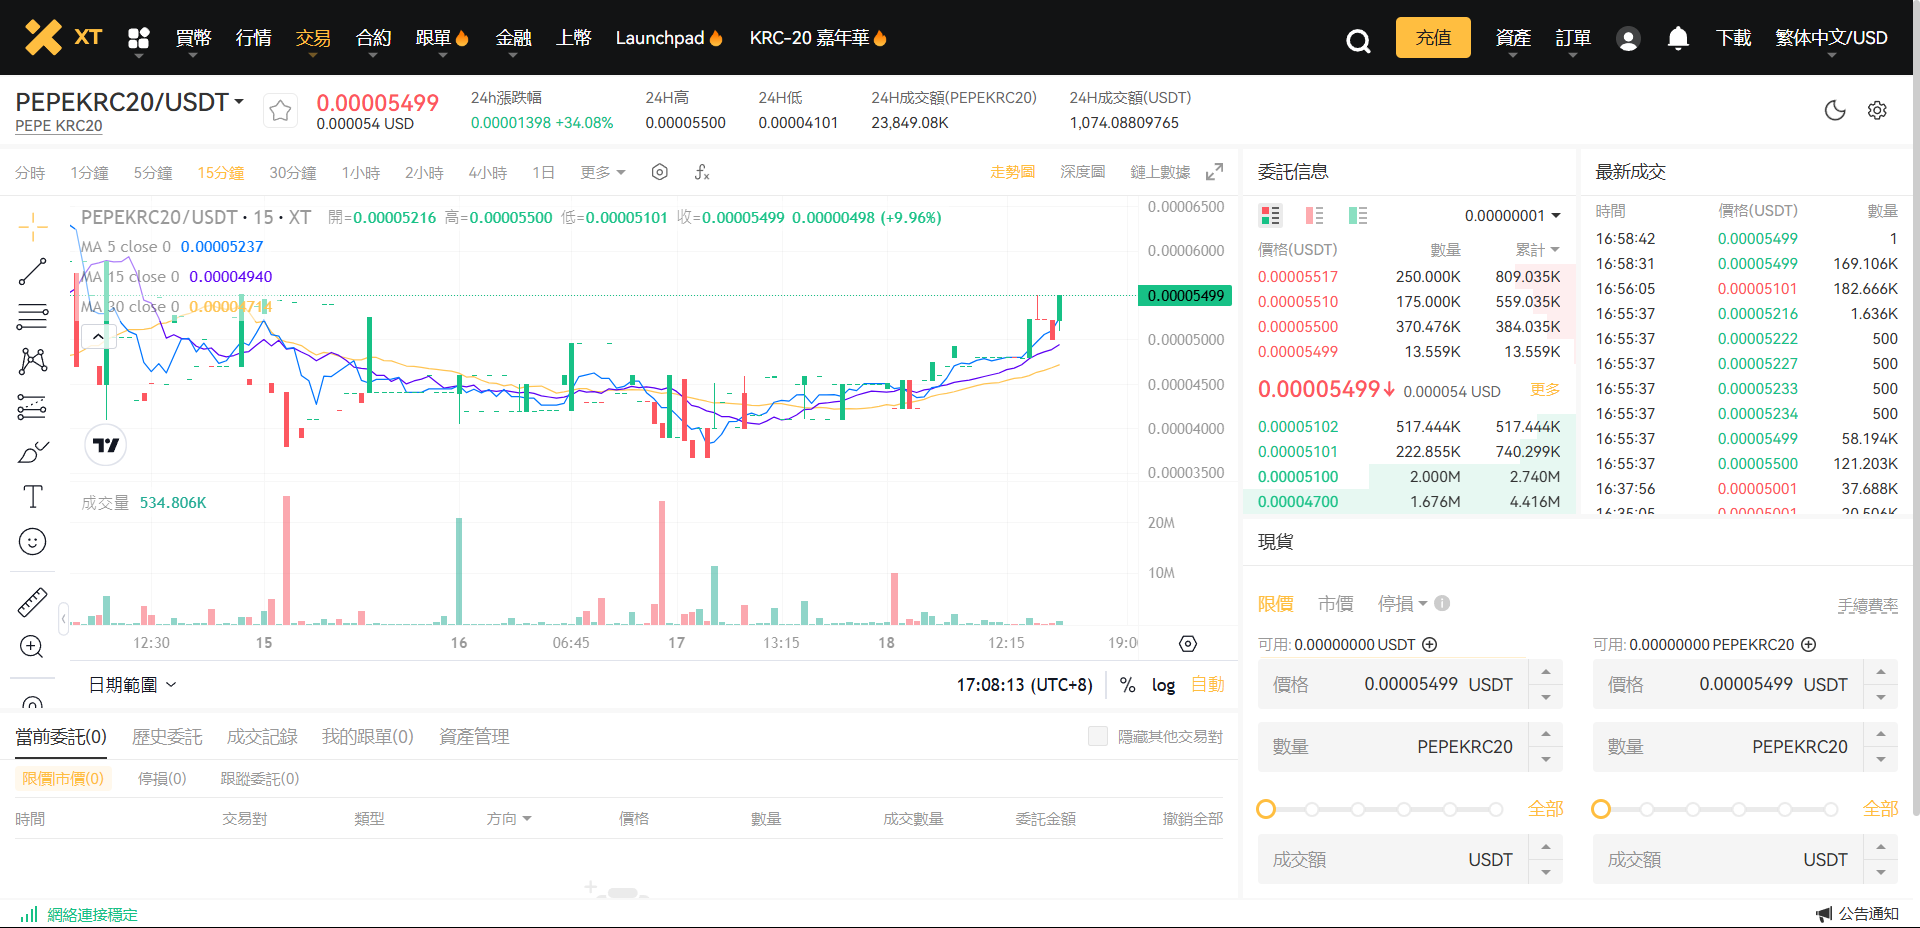This screenshot has width=1920, height=928.
Task: Expand the more chart intervals dropdown
Action: tap(603, 172)
